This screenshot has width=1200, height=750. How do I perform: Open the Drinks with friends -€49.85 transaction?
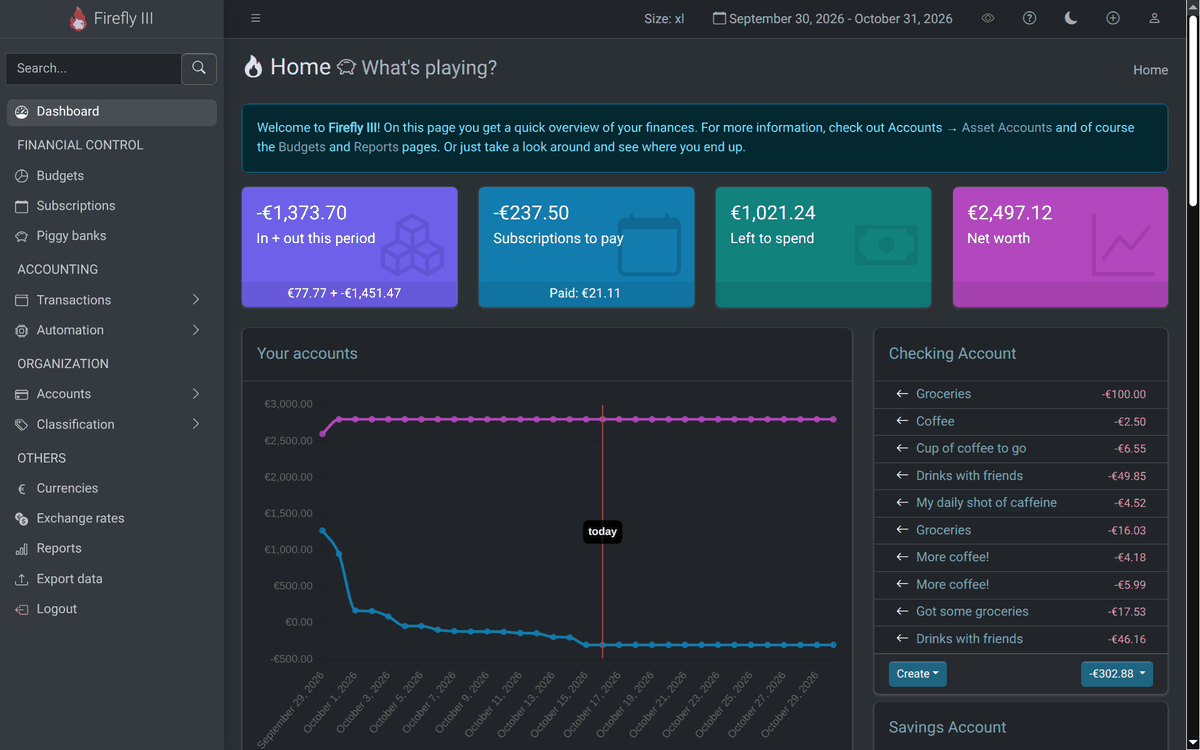tap(969, 476)
